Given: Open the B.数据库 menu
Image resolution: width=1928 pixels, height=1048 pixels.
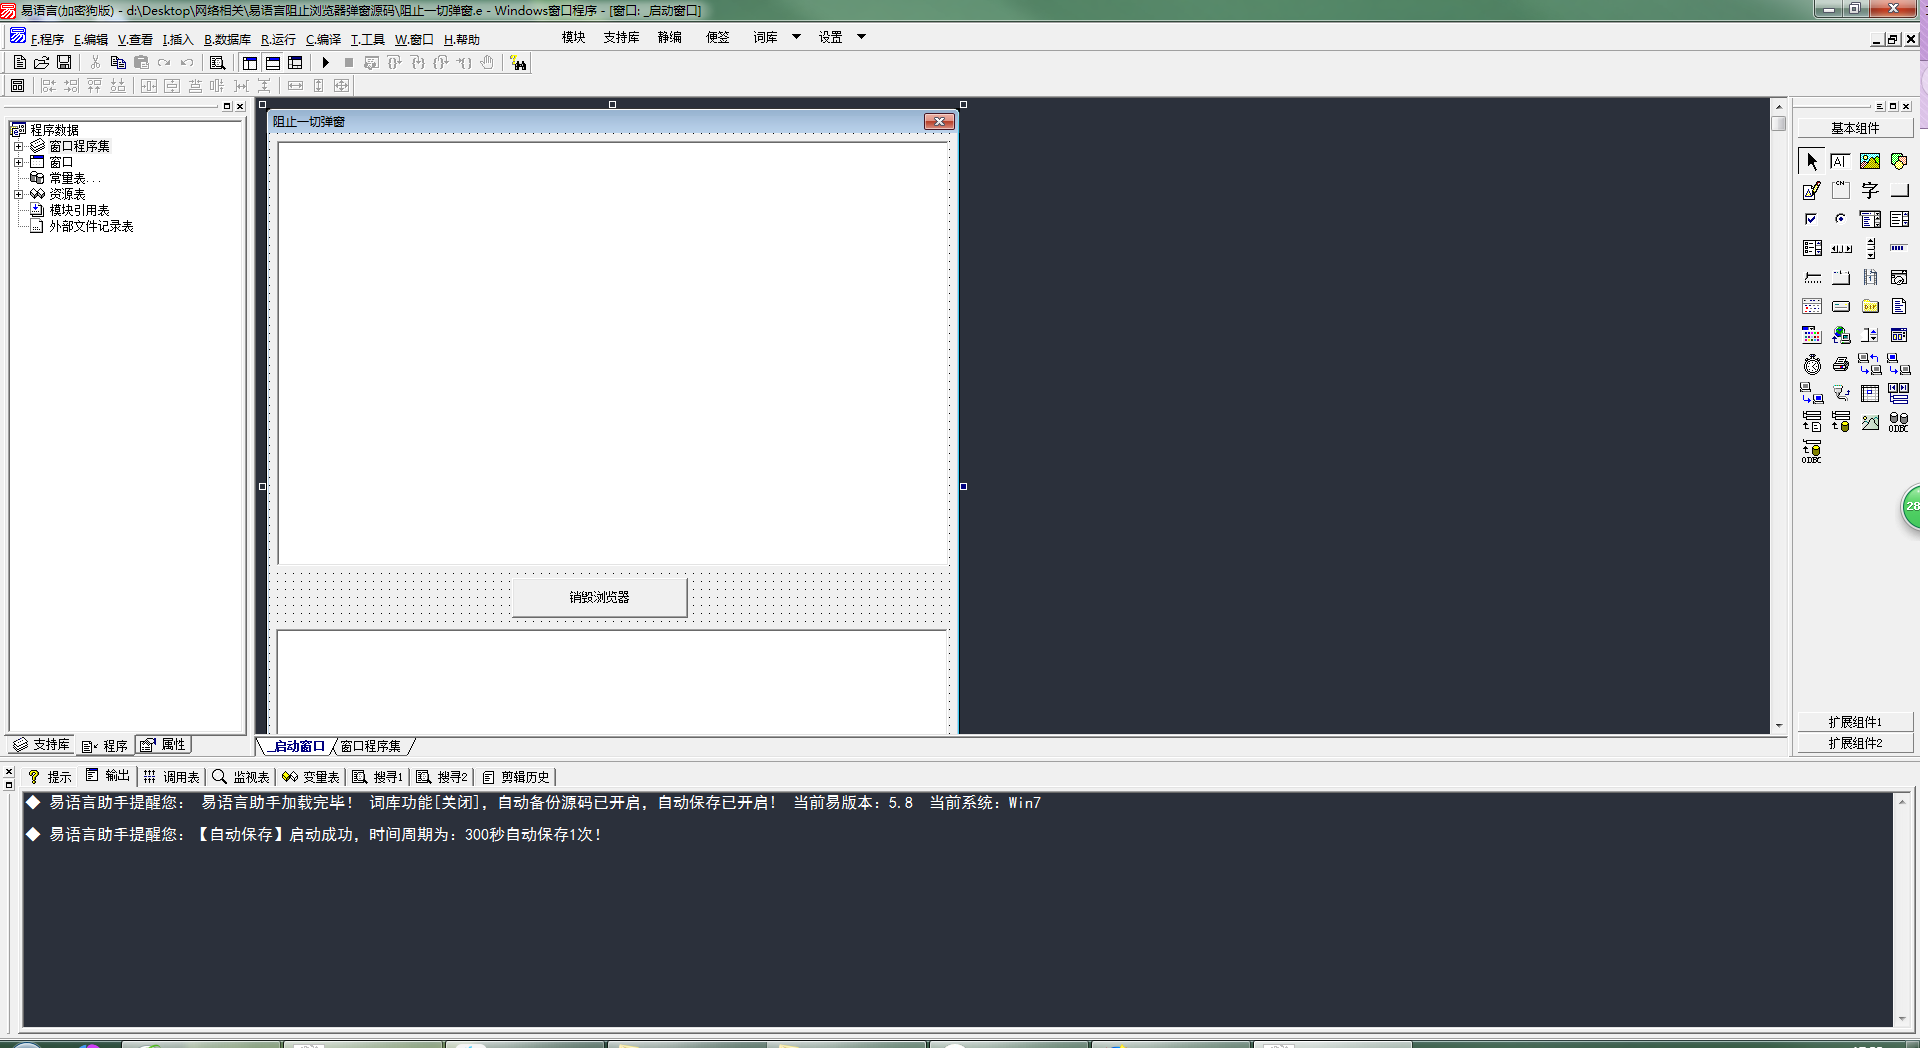Looking at the screenshot, I should [227, 39].
